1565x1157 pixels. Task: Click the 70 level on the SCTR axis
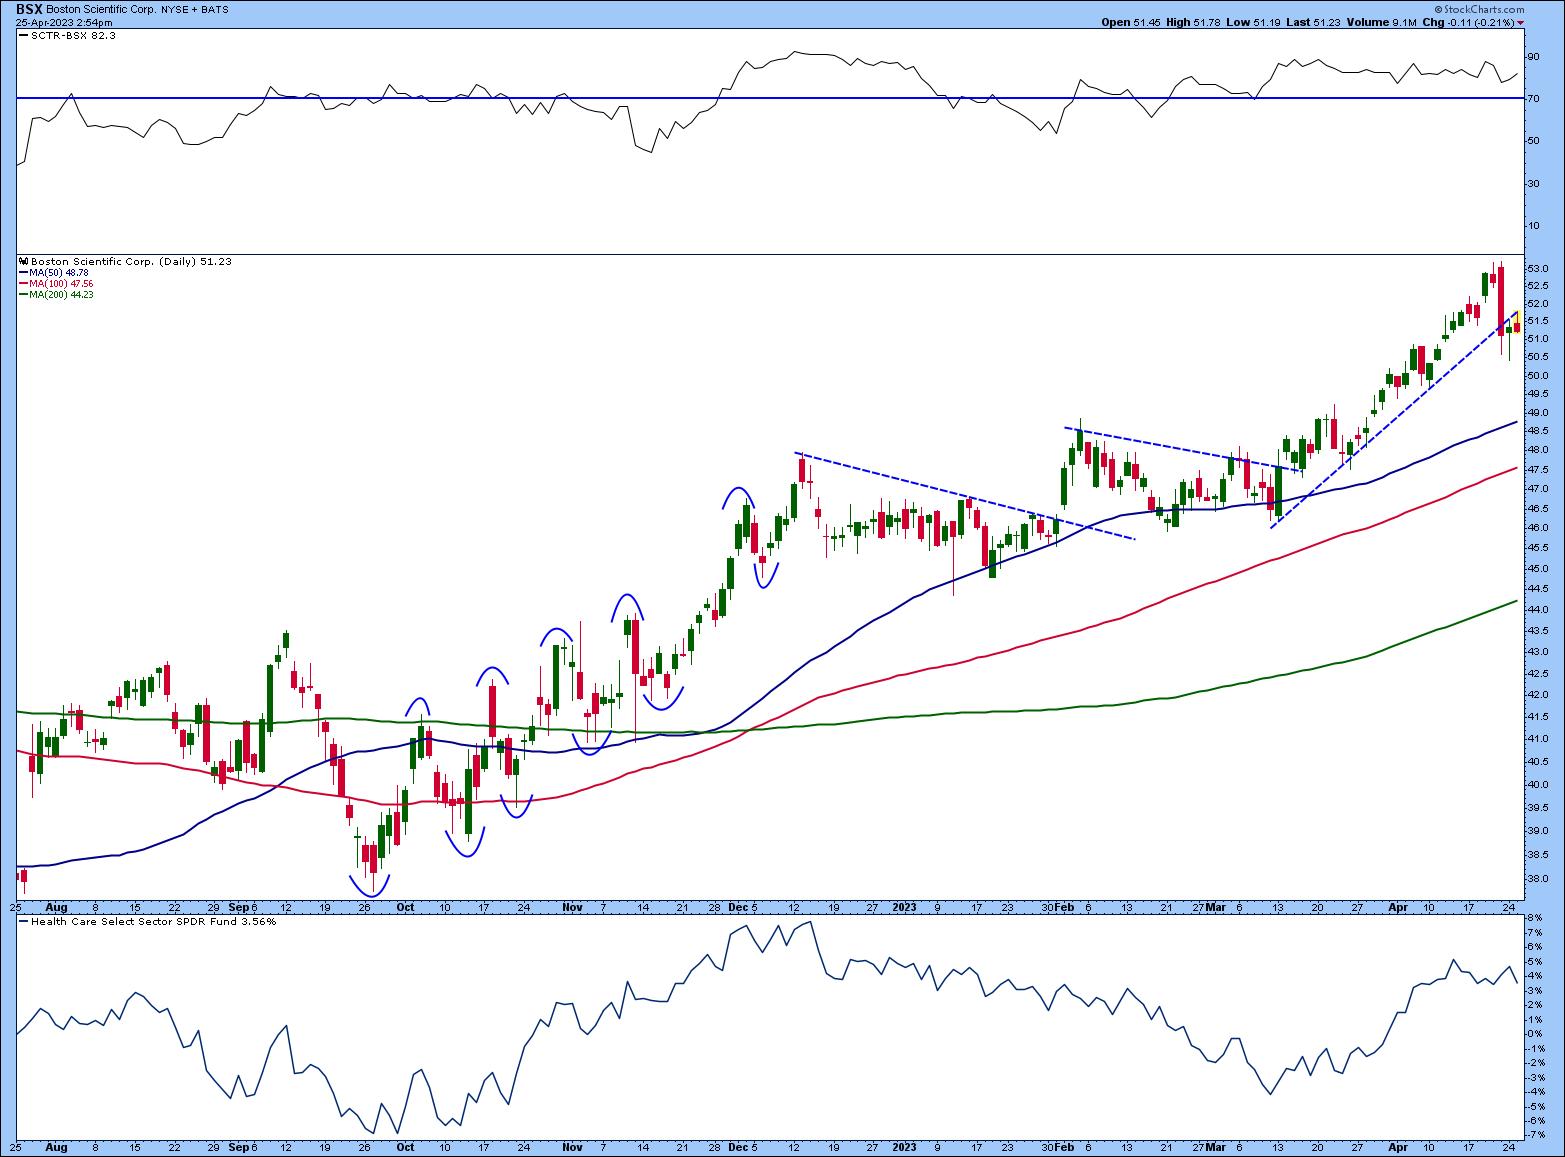click(1531, 99)
